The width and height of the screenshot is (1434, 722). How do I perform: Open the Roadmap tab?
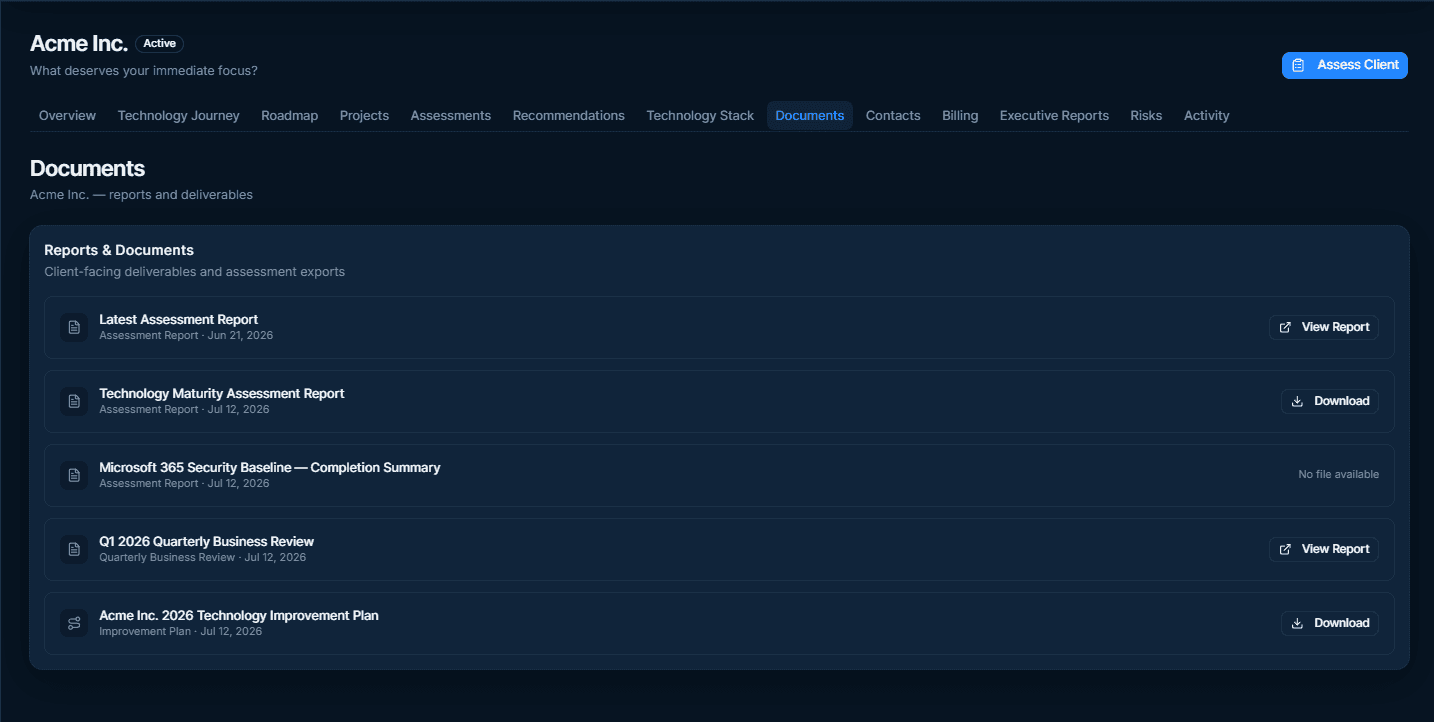coord(290,115)
